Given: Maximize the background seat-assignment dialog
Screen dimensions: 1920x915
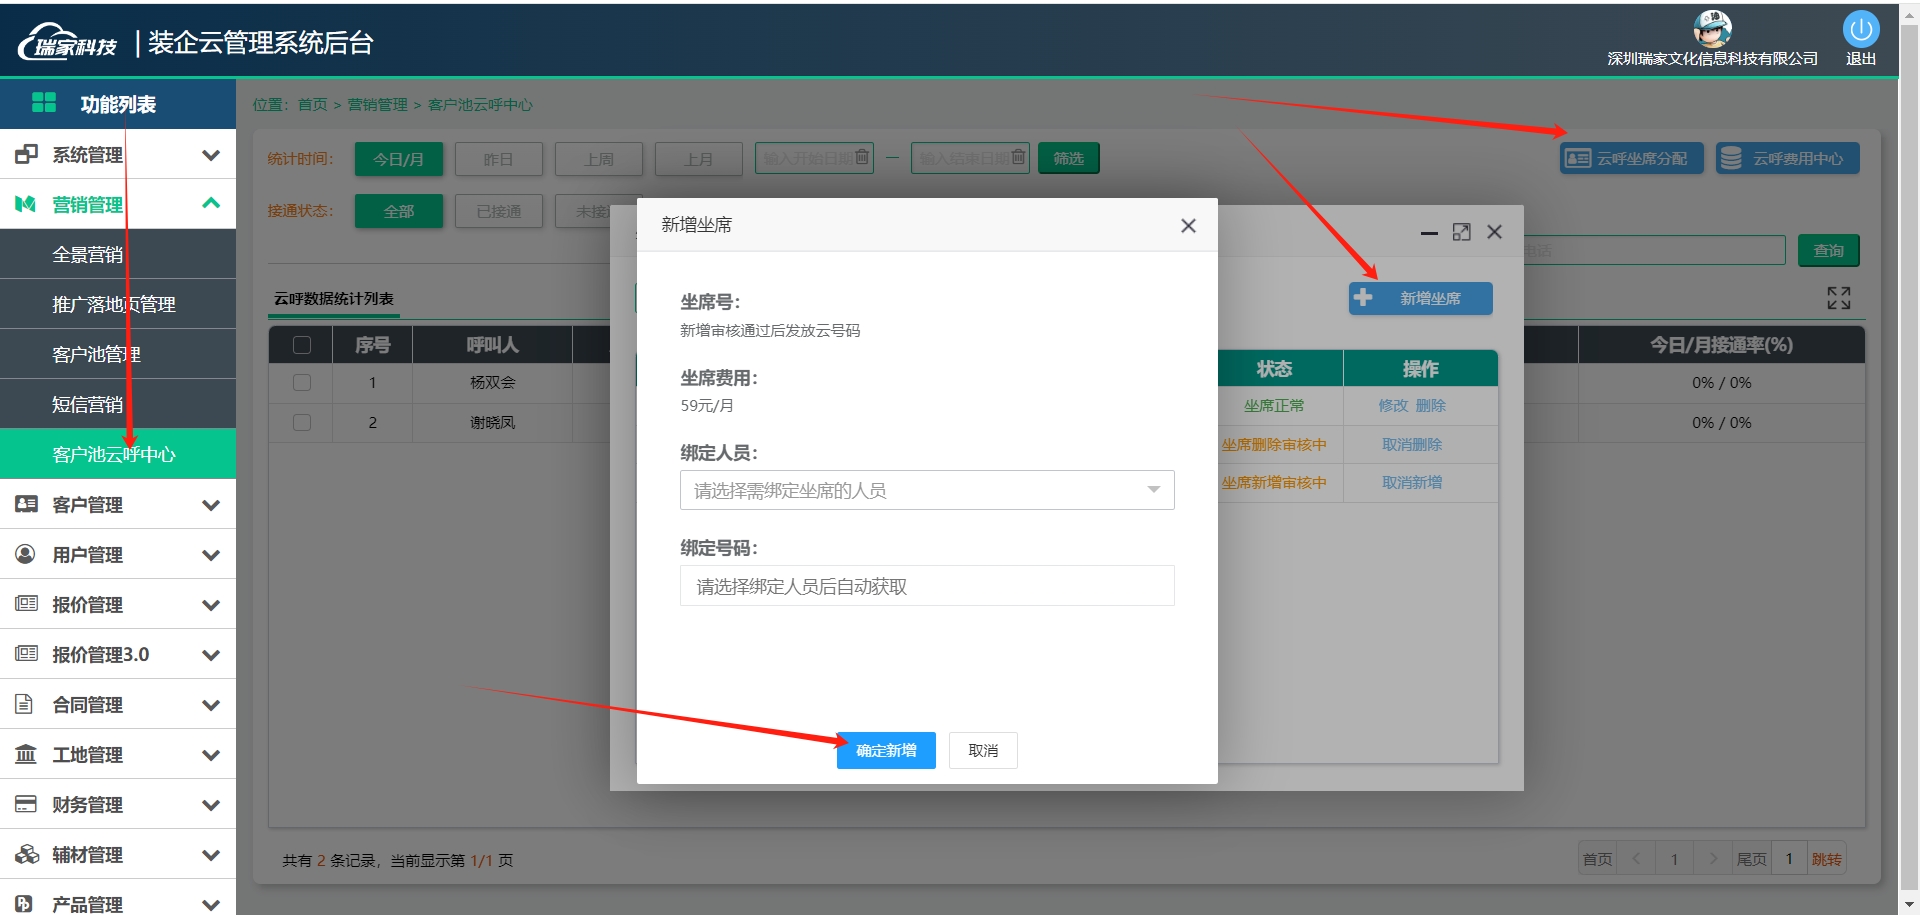Looking at the screenshot, I should pyautogui.click(x=1461, y=232).
